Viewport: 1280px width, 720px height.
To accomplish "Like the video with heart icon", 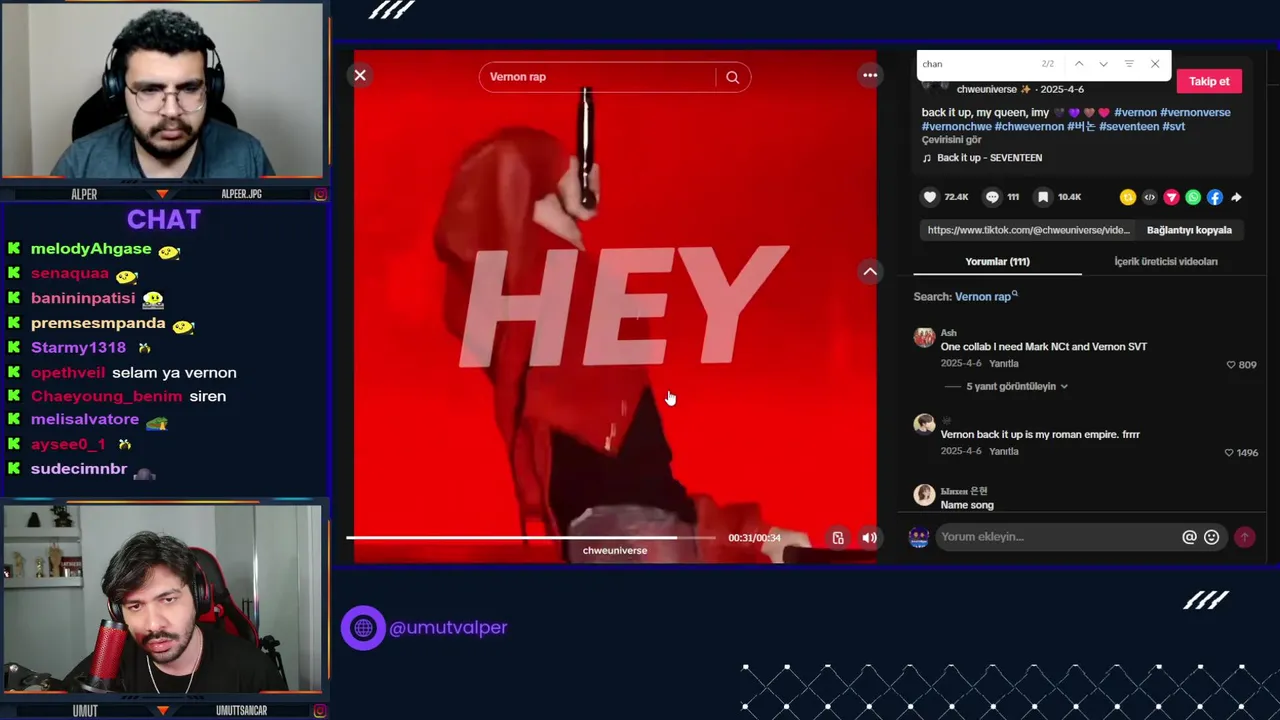I will 930,197.
